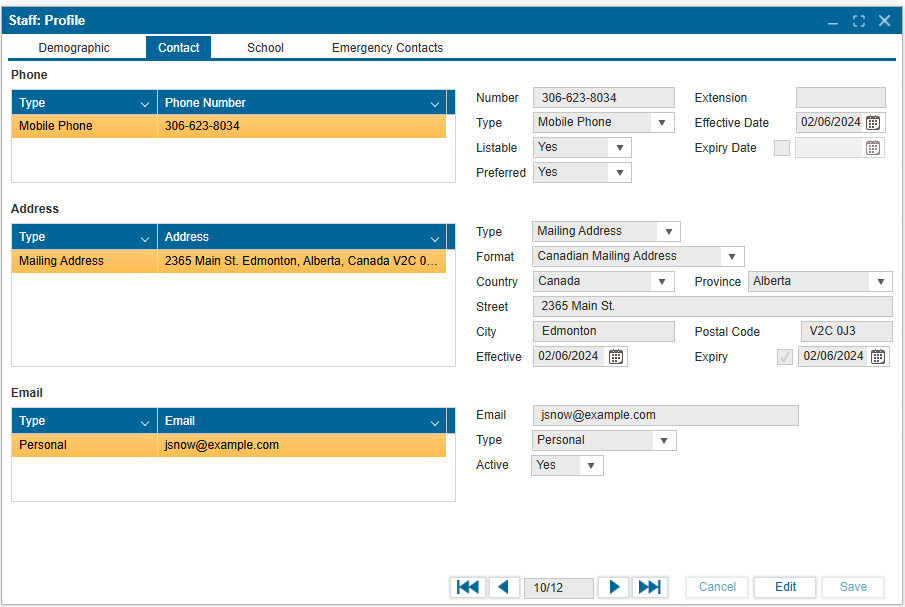The width and height of the screenshot is (905, 607).
Task: Open the phone Expiry Date calendar picker
Action: click(873, 148)
